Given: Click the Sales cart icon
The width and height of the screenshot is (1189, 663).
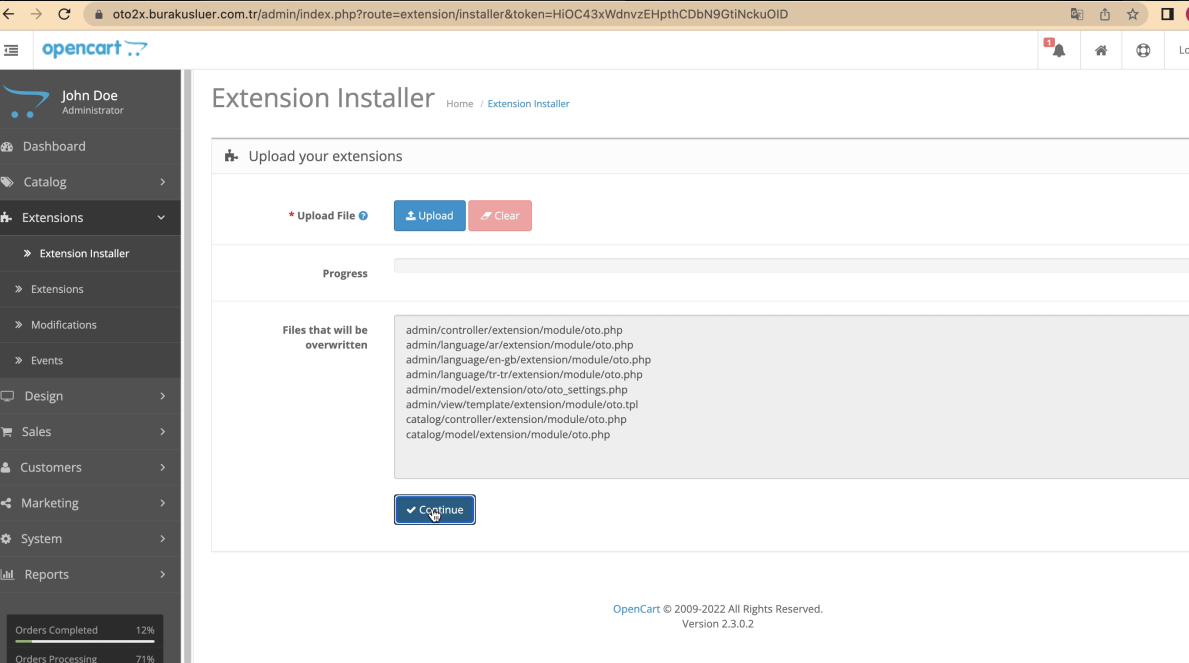Looking at the screenshot, I should pos(7,432).
